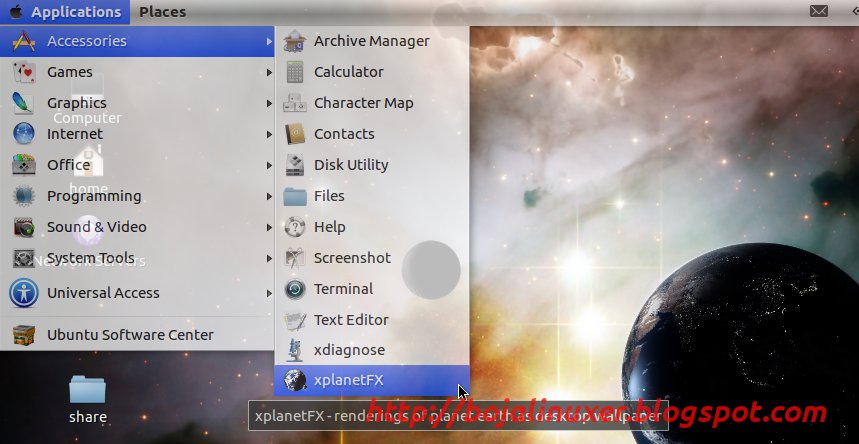This screenshot has height=444, width=859.
Task: Expand the System Tools submenu arrow
Action: [269, 258]
